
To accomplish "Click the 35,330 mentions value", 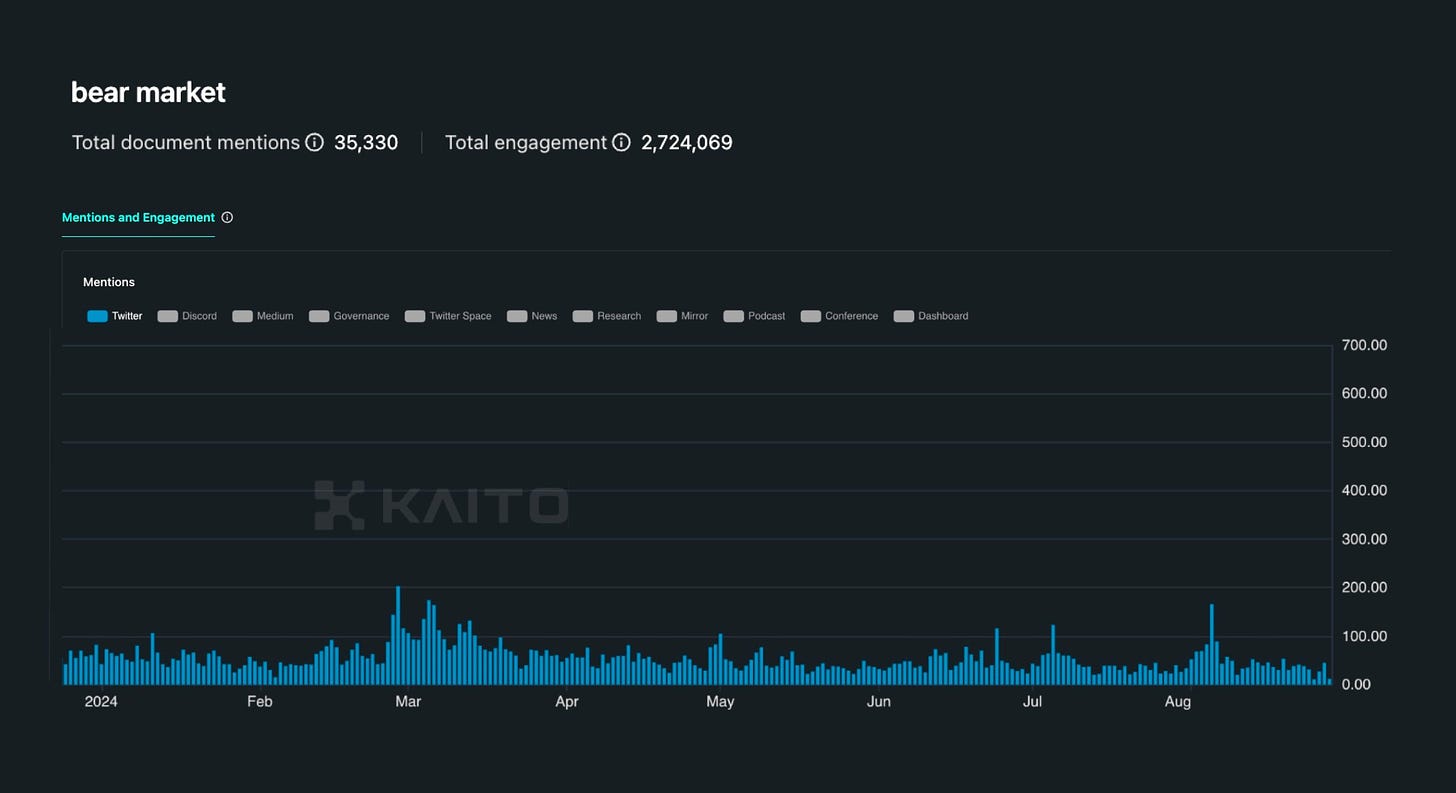I will 366,143.
